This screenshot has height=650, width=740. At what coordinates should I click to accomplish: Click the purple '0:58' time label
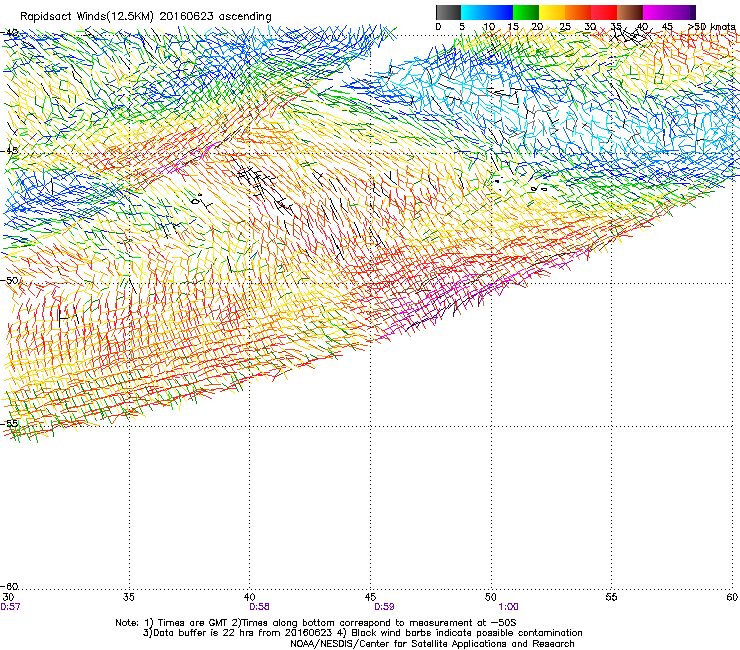[x=260, y=607]
